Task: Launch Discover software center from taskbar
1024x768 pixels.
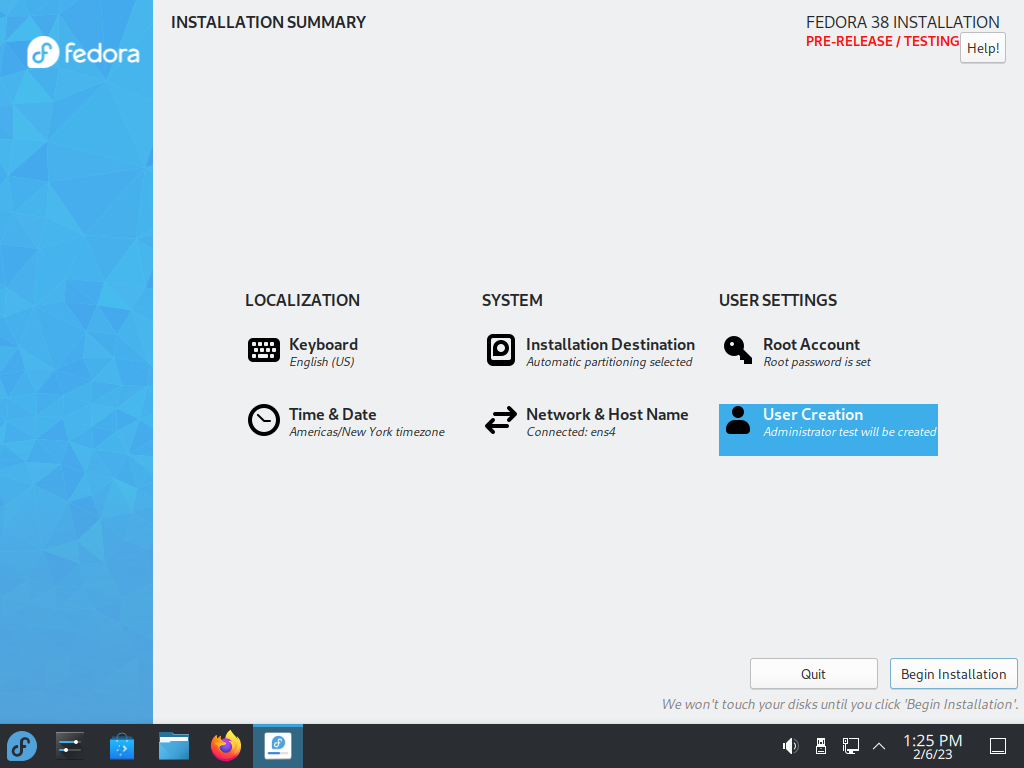Action: [122, 746]
